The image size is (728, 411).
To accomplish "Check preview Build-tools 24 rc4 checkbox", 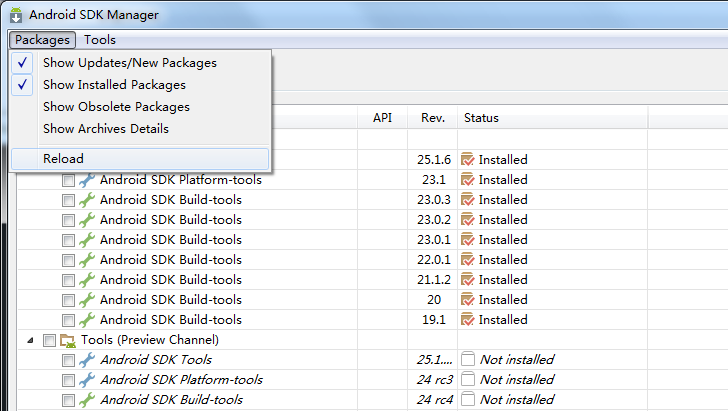I will click(x=68, y=400).
